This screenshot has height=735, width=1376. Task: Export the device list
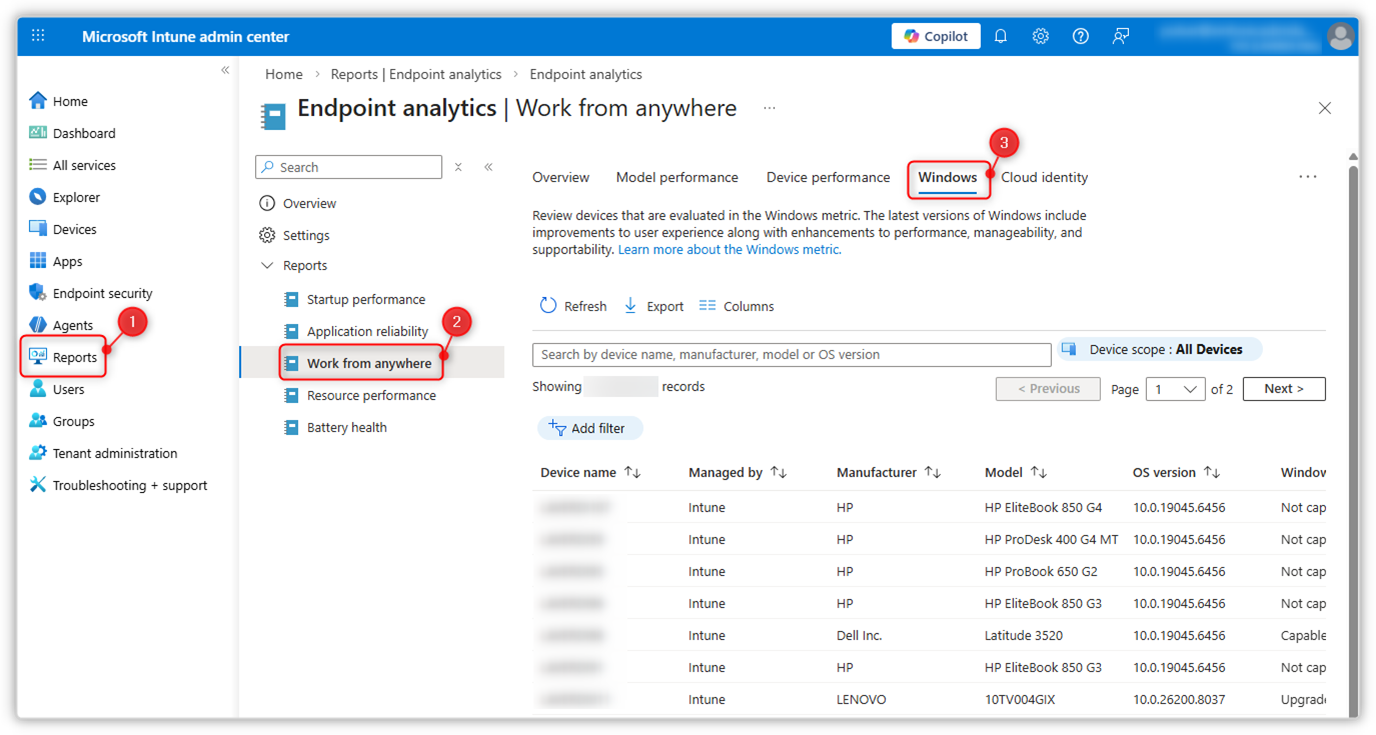653,306
